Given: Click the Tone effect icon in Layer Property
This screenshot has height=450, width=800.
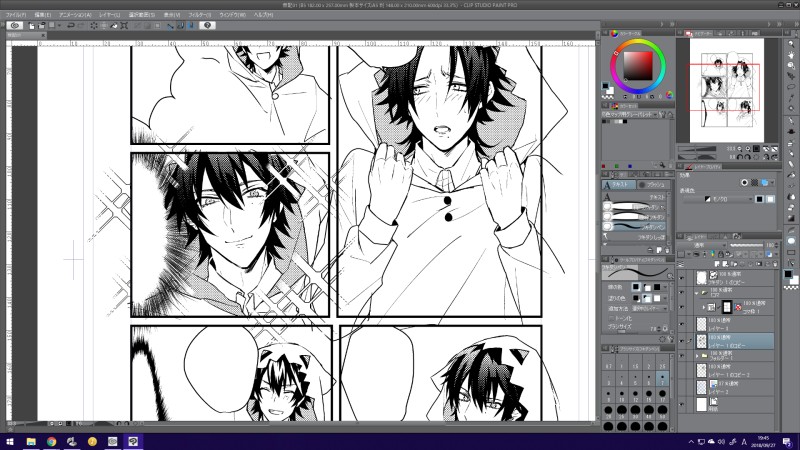Looking at the screenshot, I should click(x=754, y=183).
